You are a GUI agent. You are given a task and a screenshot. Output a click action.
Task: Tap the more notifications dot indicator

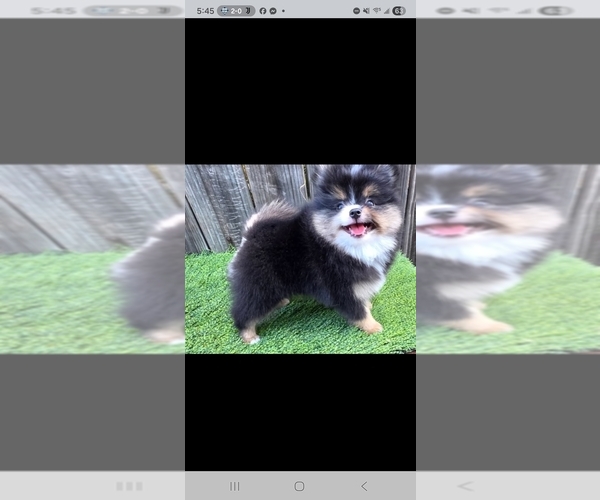[x=283, y=11]
